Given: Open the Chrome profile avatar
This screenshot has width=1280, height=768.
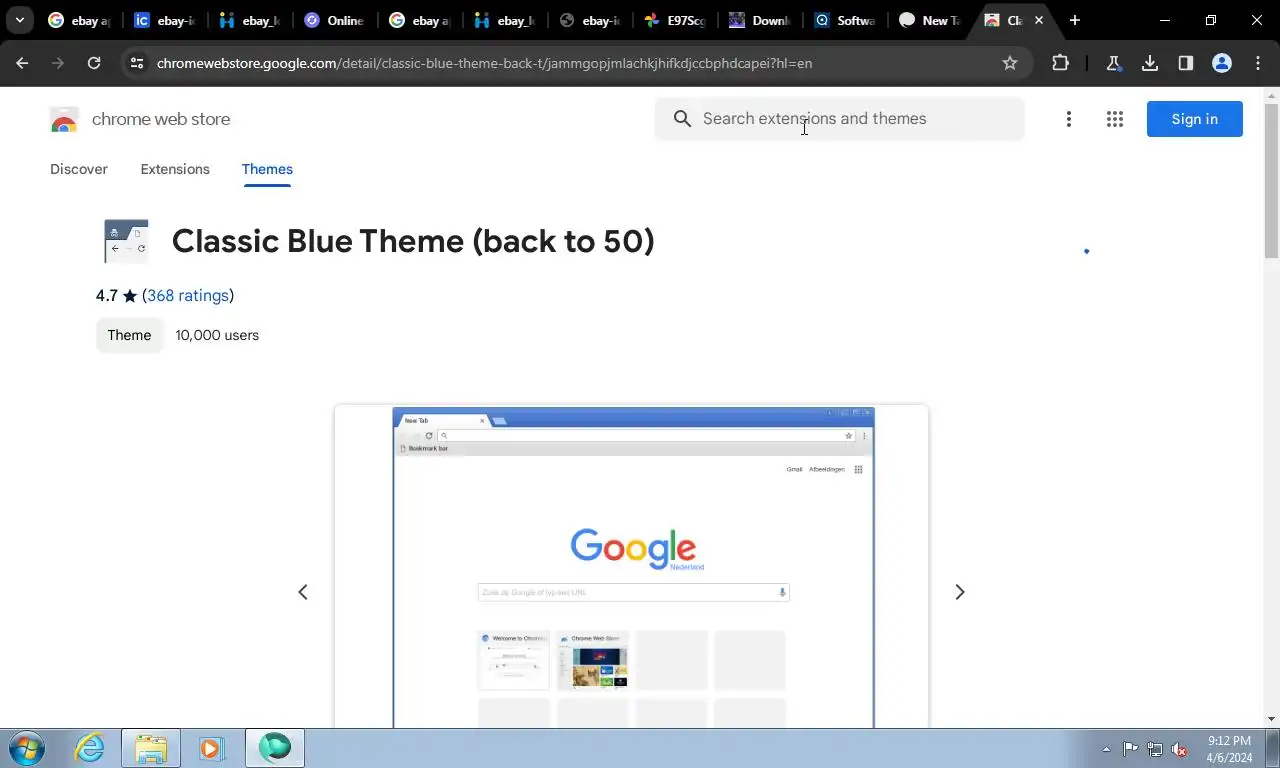Looking at the screenshot, I should (1222, 63).
